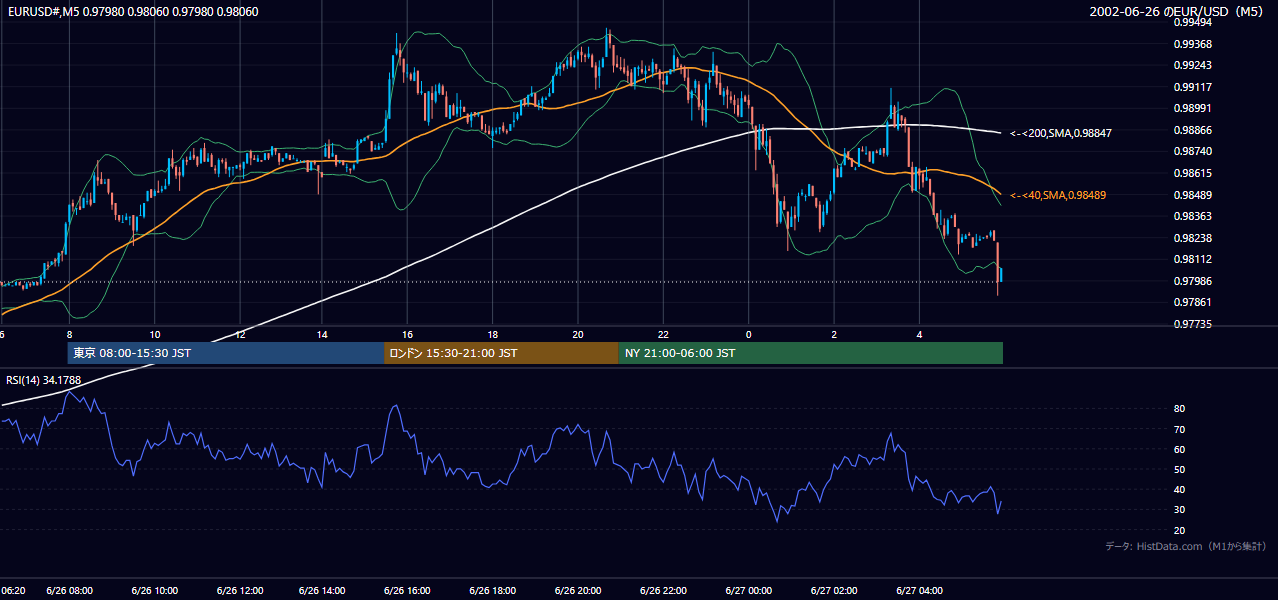Select the 200 SMA 0.98847 label
1278x600 pixels.
(x=1061, y=133)
